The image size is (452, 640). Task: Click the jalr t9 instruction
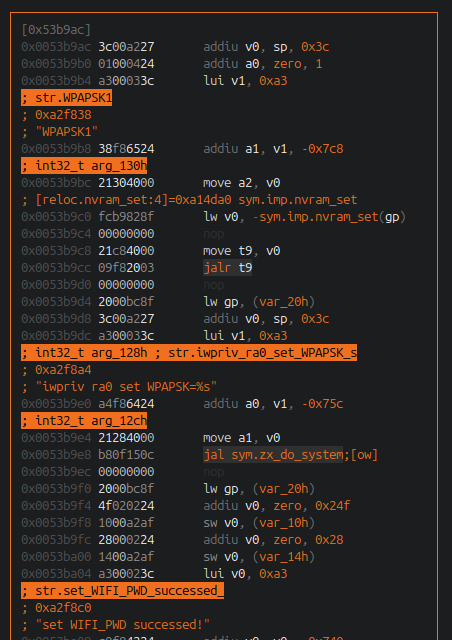(x=227, y=268)
